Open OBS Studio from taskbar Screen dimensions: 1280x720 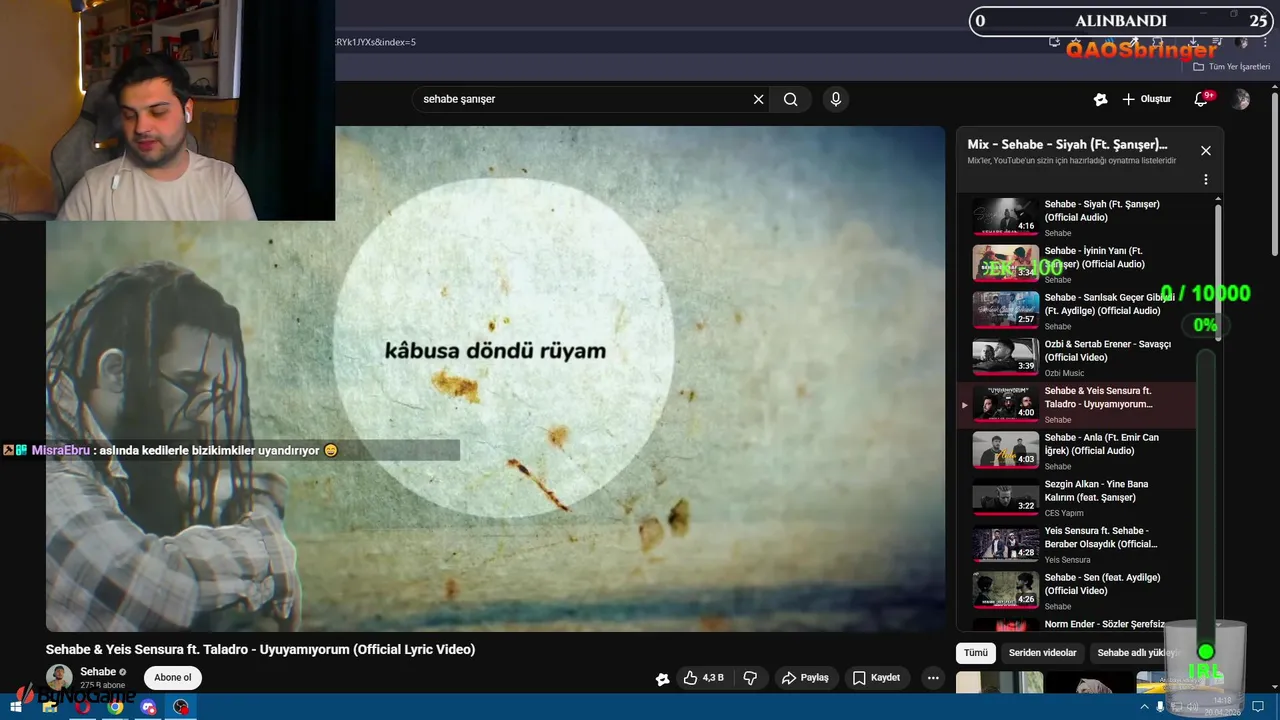click(x=181, y=706)
